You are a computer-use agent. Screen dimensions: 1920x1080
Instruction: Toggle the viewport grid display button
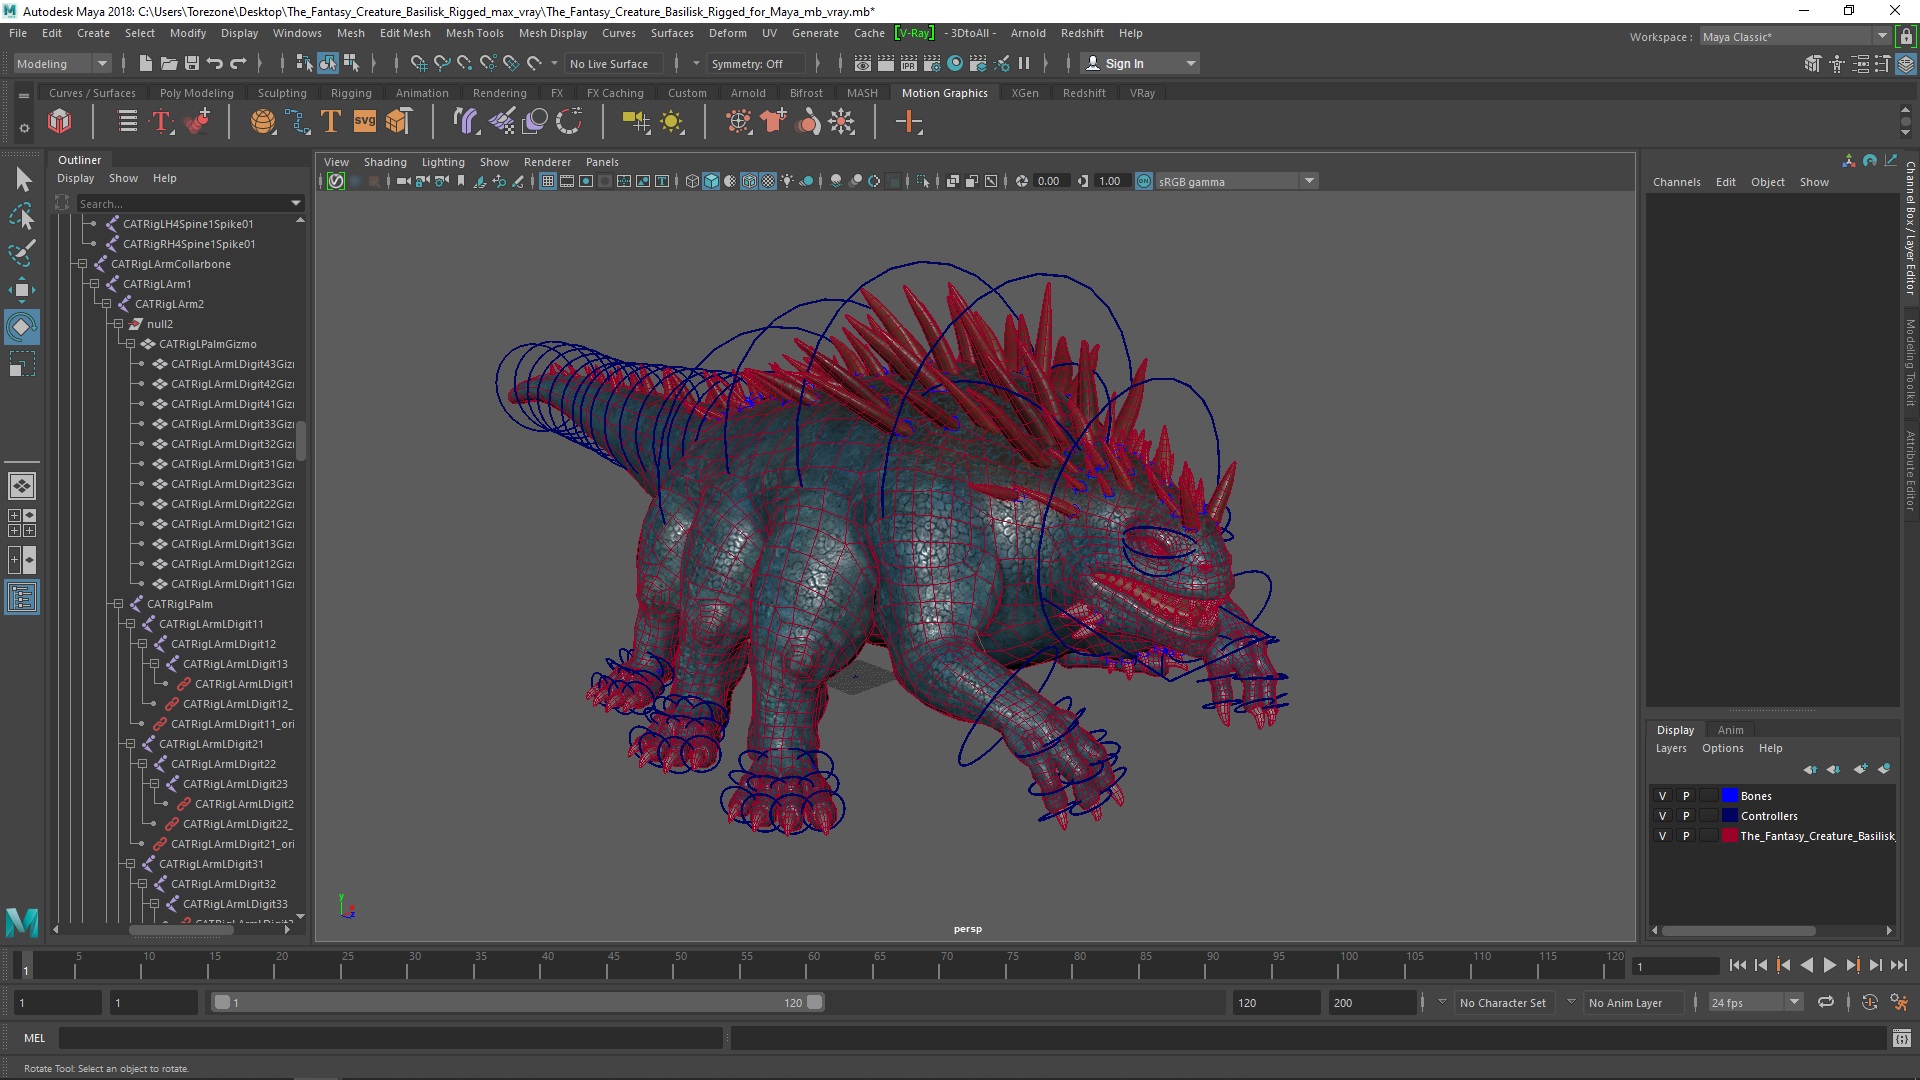[548, 181]
